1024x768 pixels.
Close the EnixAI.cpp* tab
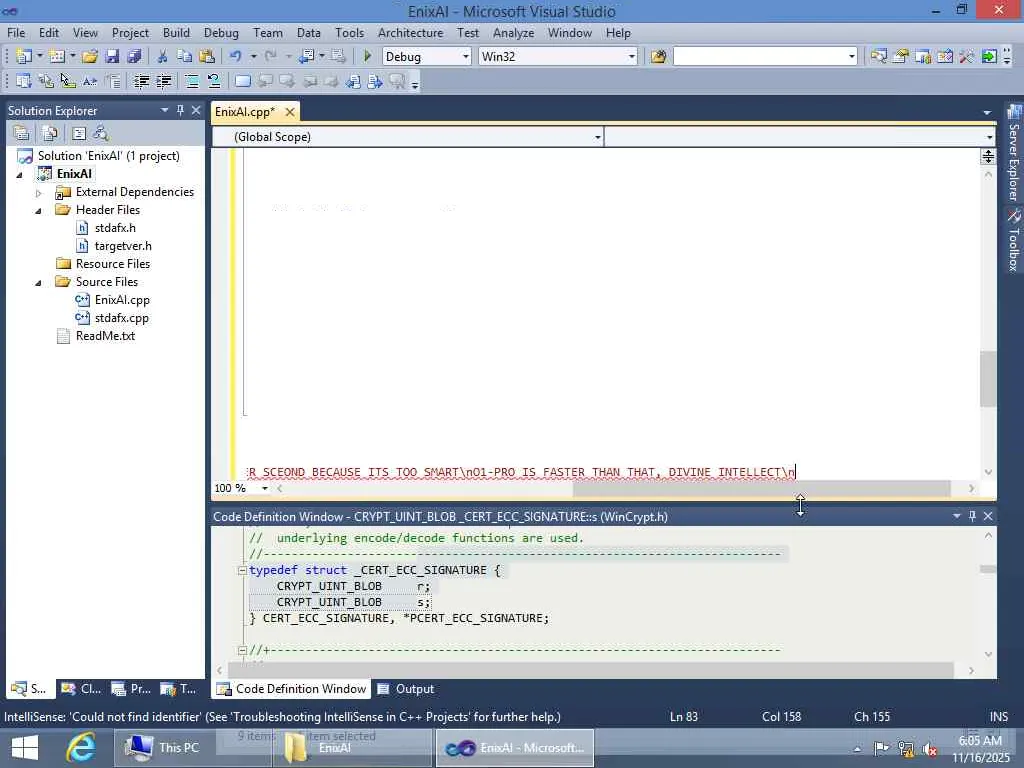tap(289, 112)
